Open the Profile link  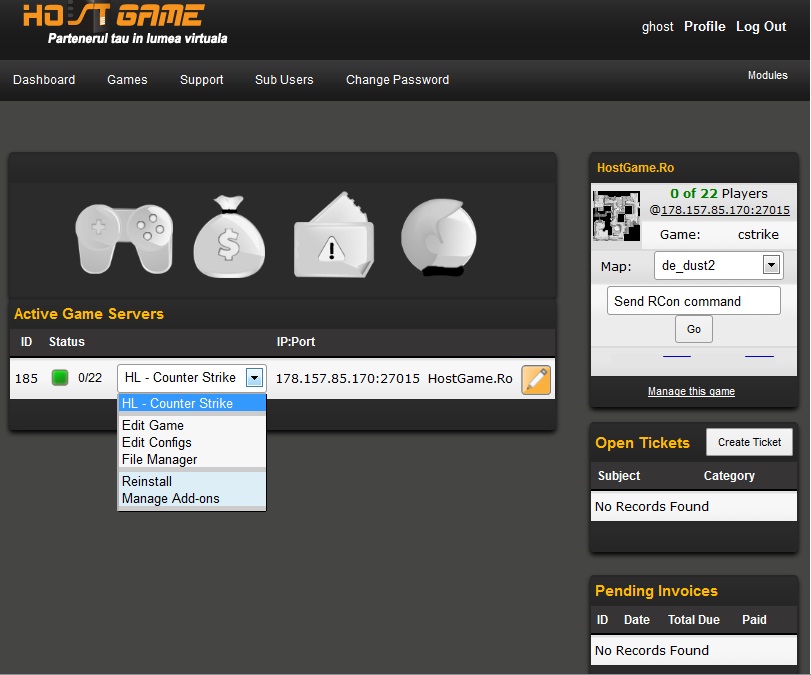704,26
